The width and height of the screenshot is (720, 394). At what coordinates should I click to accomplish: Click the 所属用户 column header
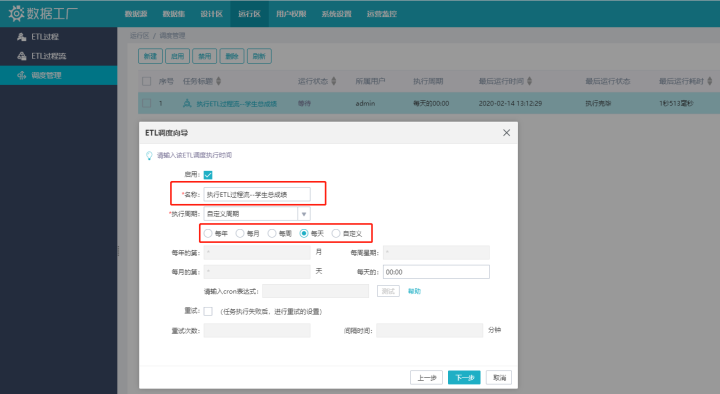tap(370, 81)
